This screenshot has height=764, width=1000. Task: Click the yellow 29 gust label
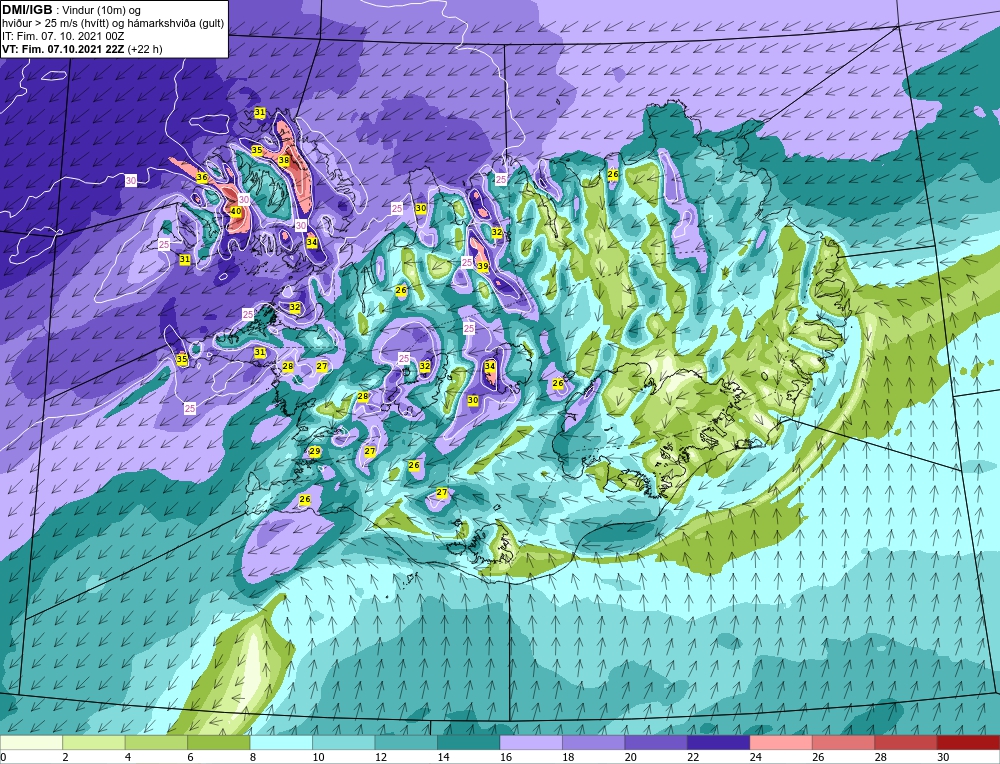click(314, 452)
